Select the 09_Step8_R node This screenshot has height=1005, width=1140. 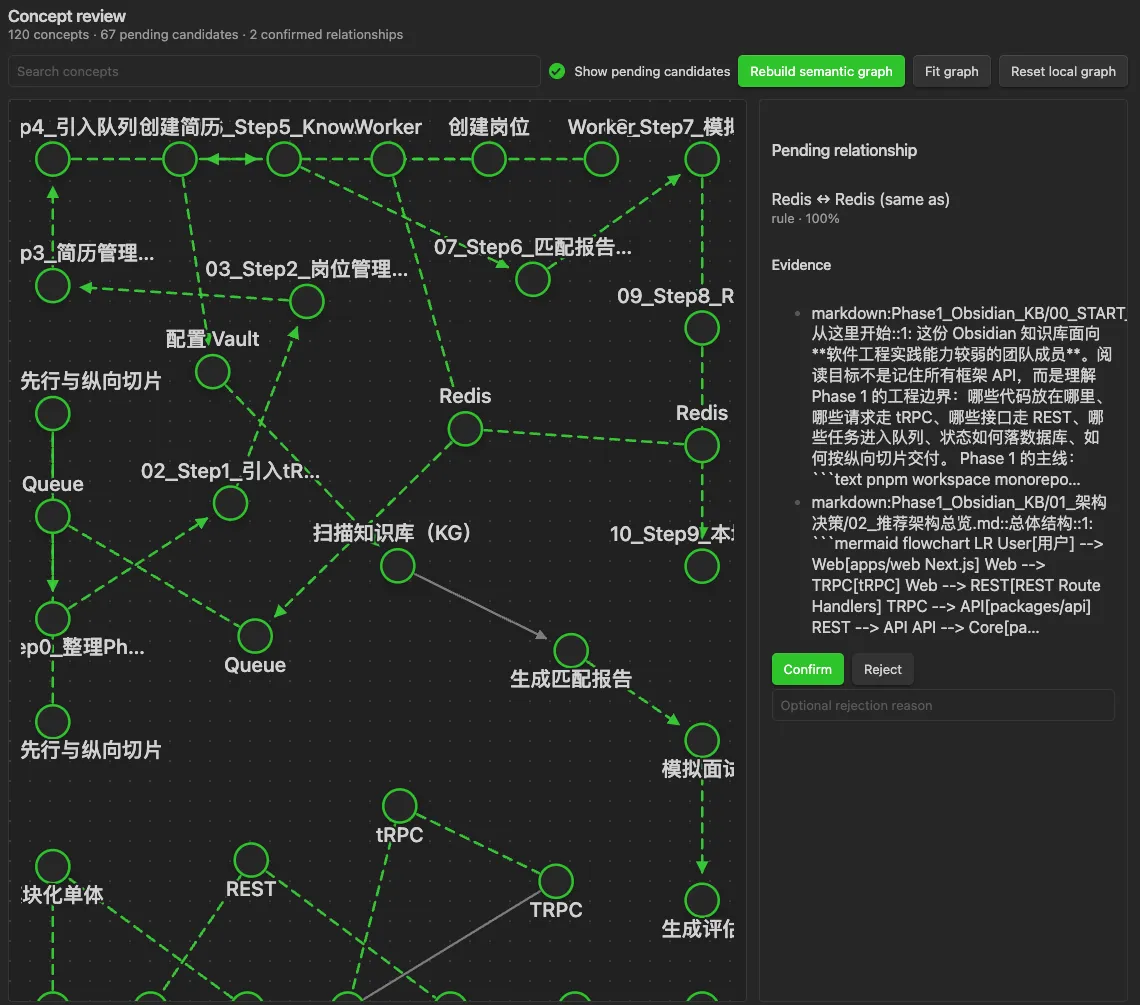click(x=702, y=328)
